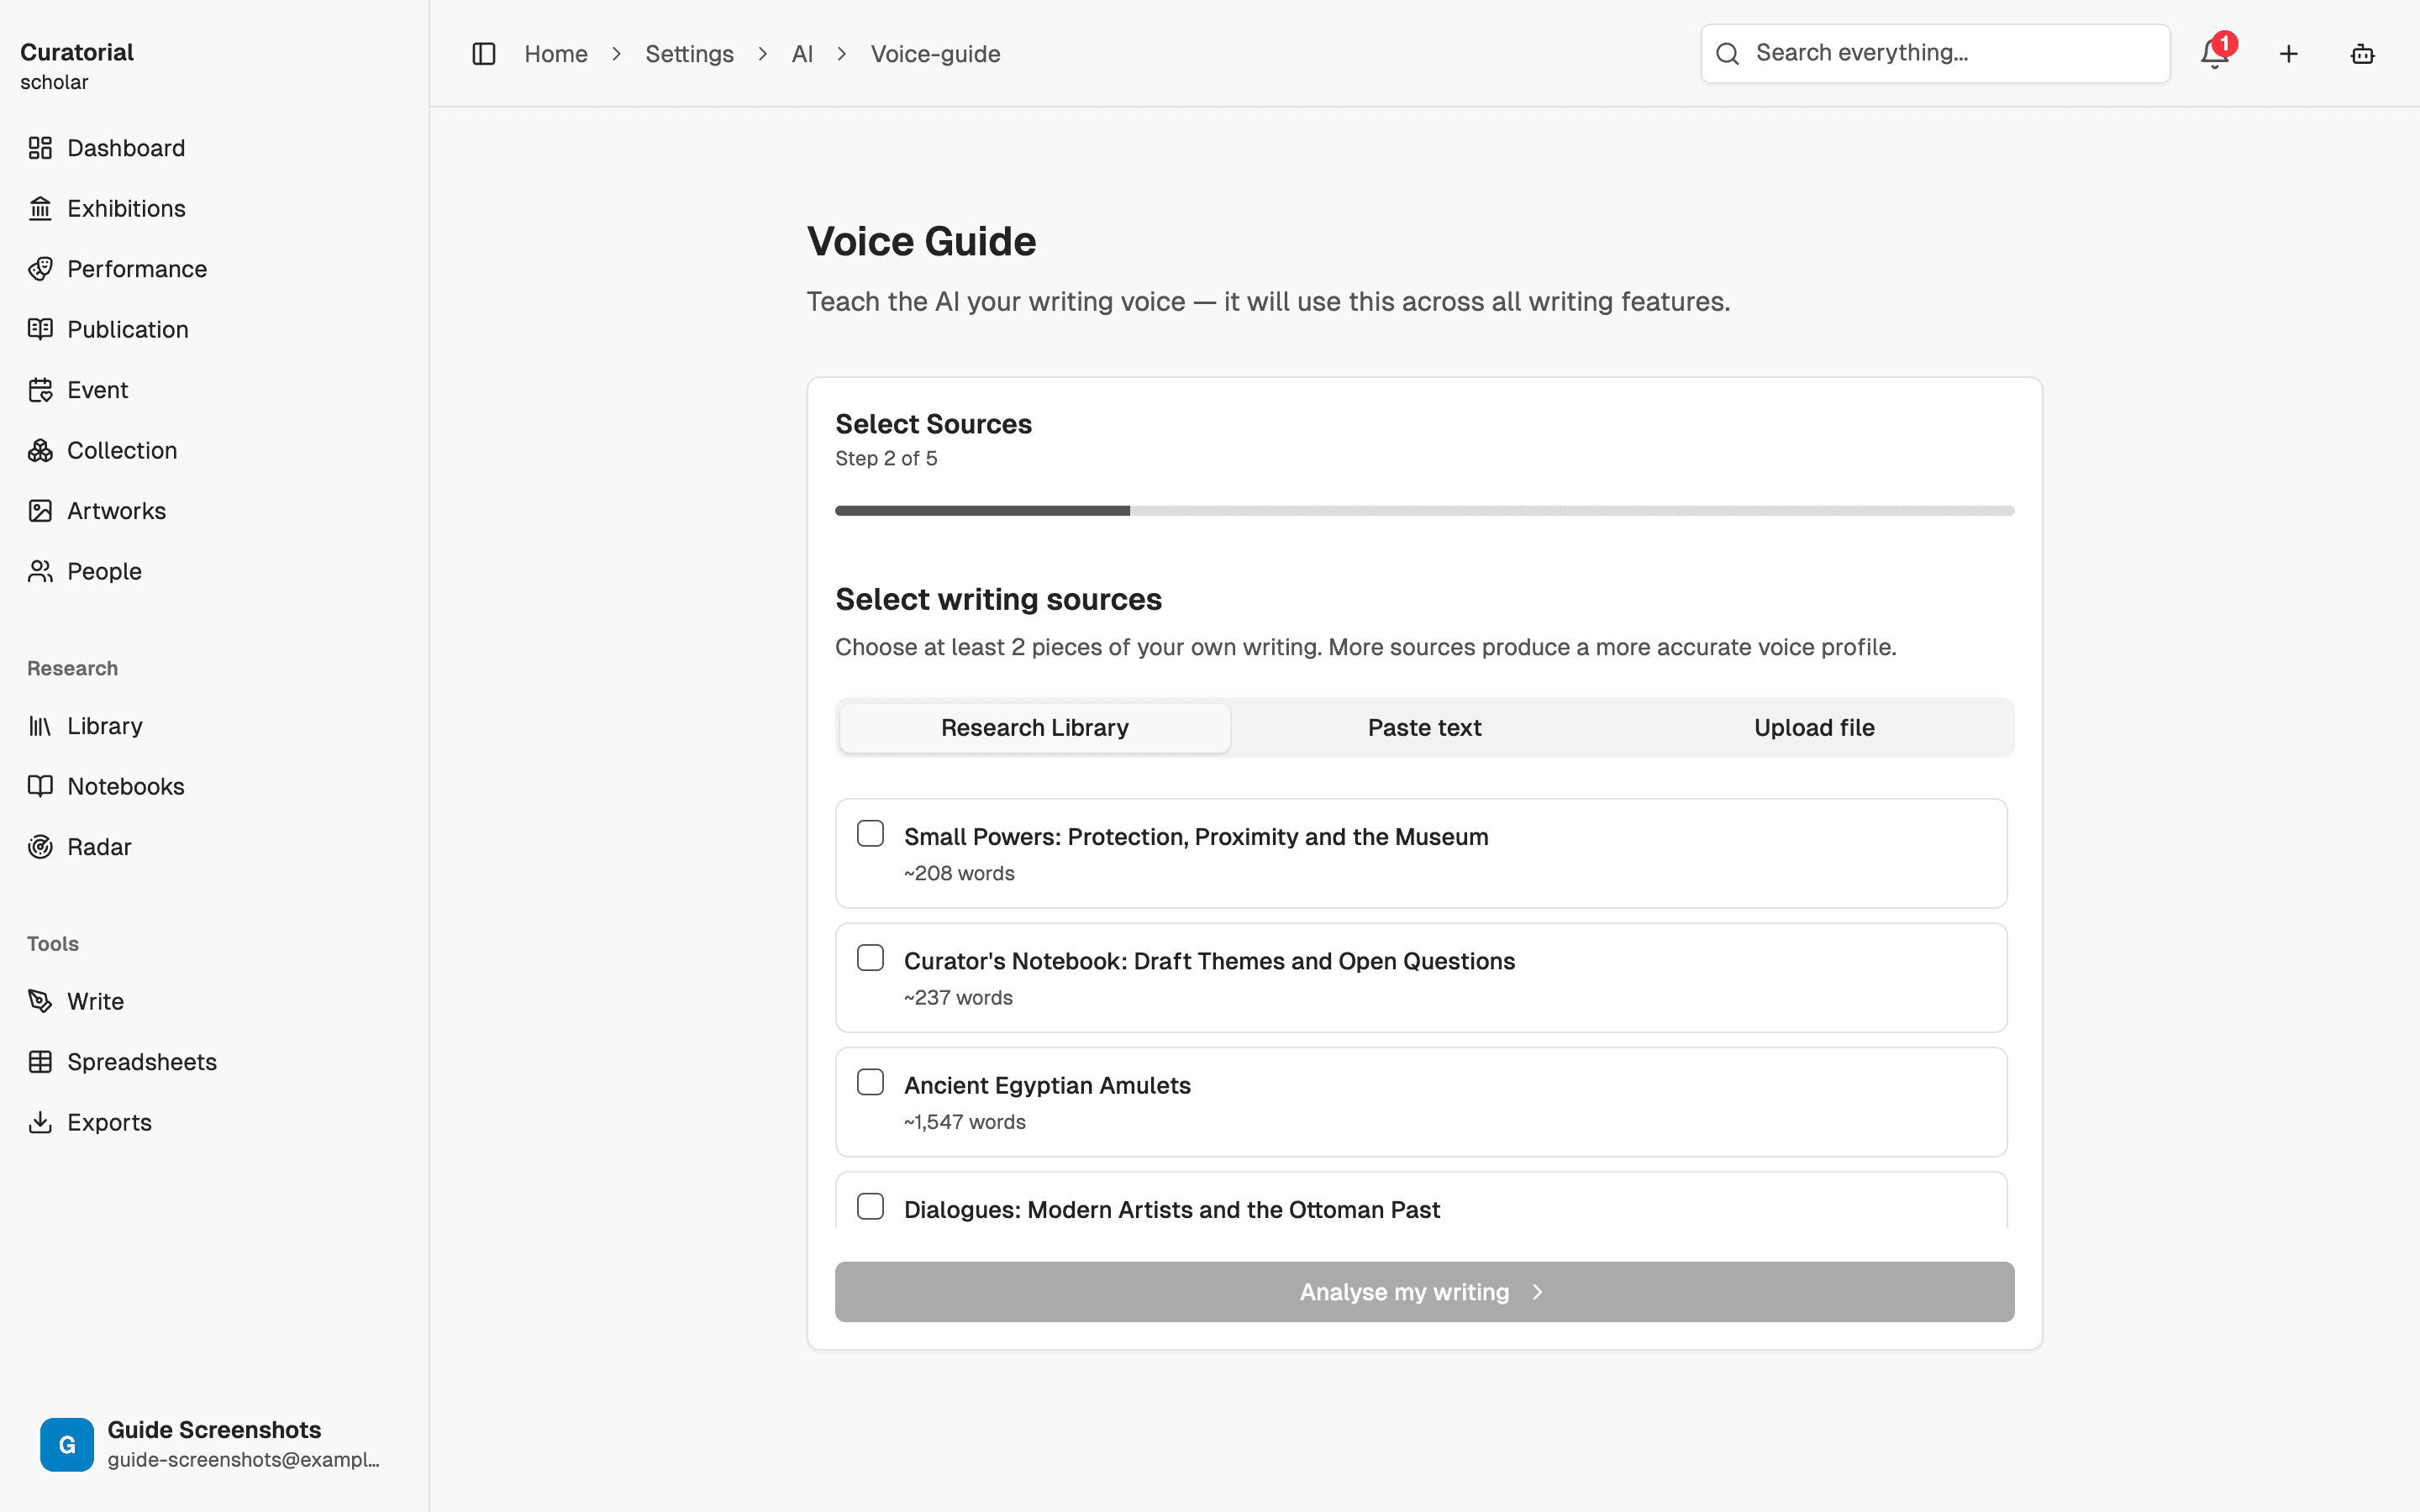
Task: Click "~237 words" text
Action: pyautogui.click(x=958, y=998)
